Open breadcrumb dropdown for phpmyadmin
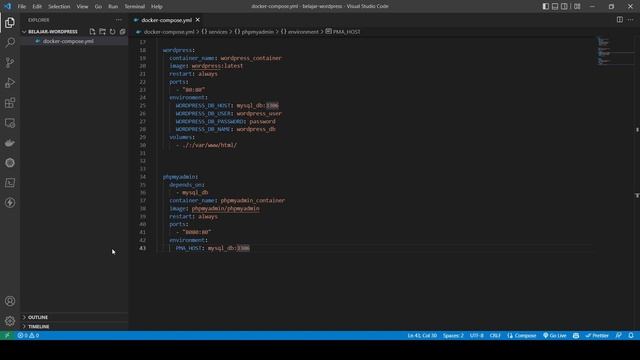This screenshot has width=640, height=360. click(254, 31)
